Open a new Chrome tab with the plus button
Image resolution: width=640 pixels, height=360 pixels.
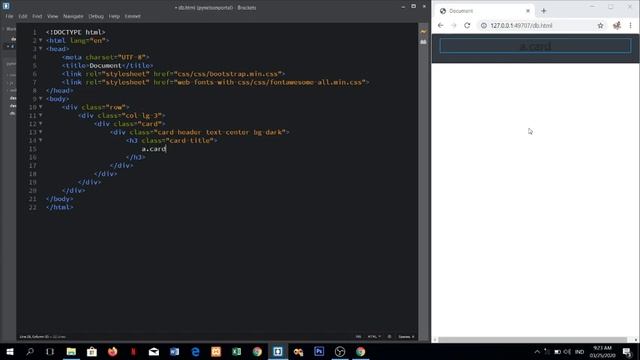click(544, 11)
